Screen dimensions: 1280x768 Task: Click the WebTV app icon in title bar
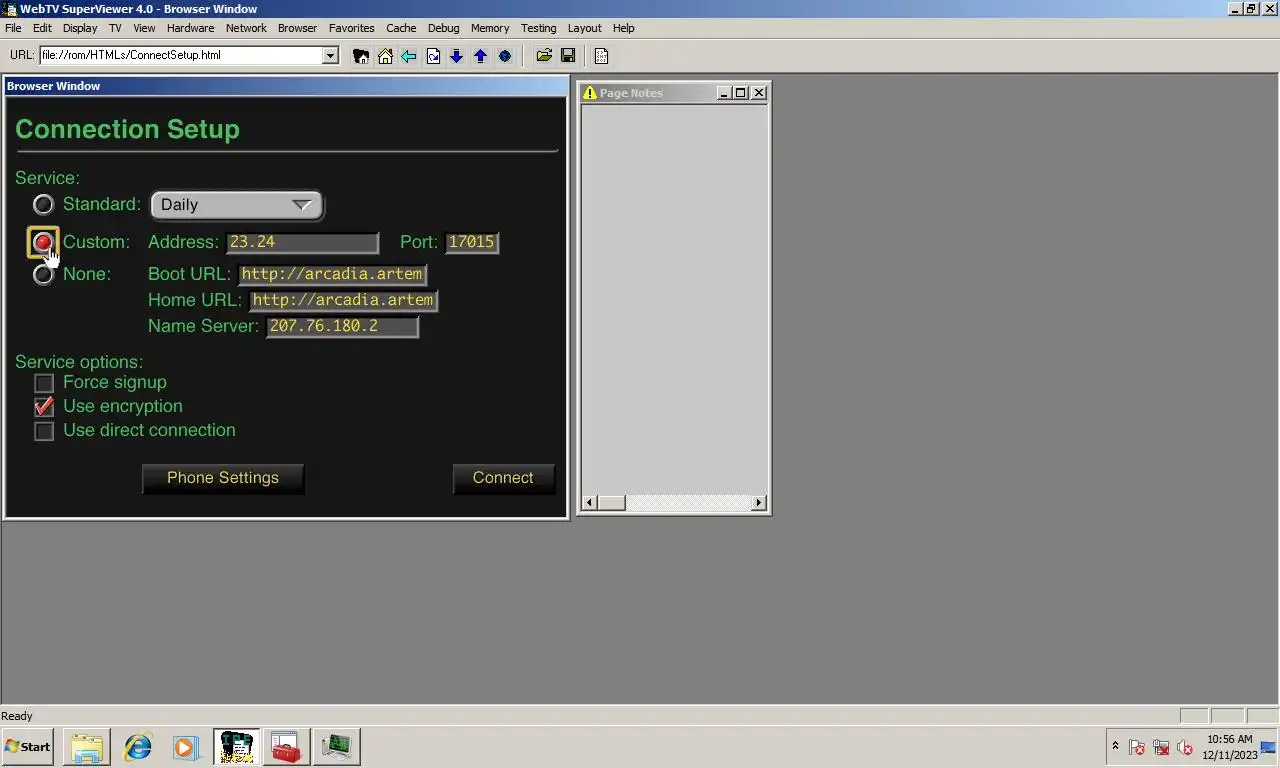click(9, 9)
